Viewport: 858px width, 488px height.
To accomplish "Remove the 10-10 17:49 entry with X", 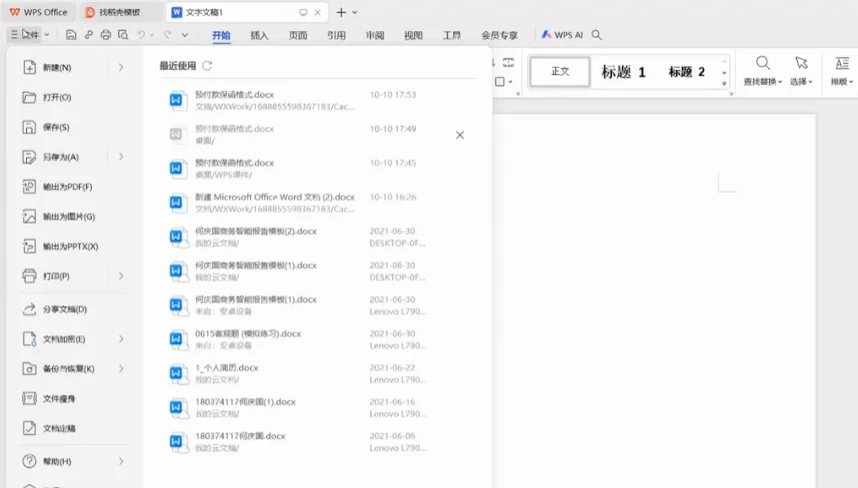I will [460, 135].
